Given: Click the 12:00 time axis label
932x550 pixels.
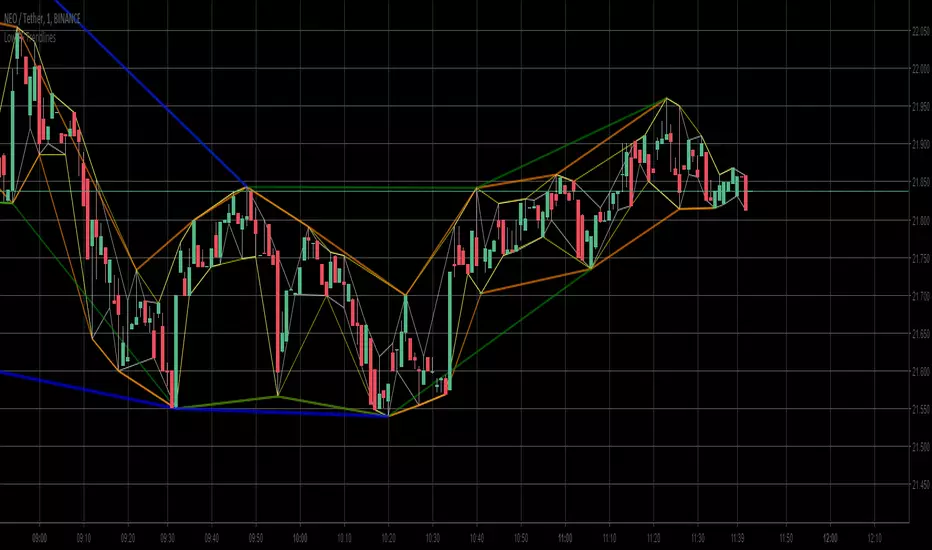Looking at the screenshot, I should [830, 538].
